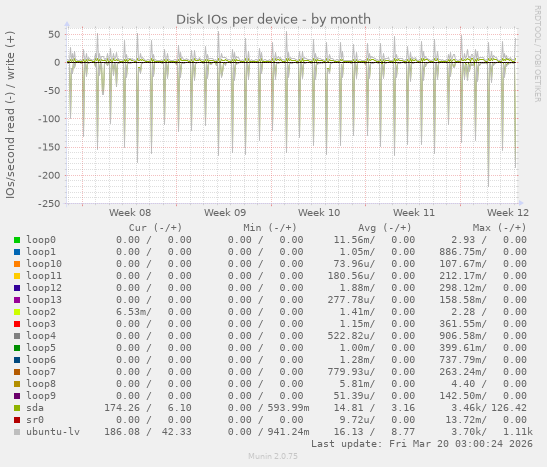Click the loop3 red legend swatch

click(17, 324)
